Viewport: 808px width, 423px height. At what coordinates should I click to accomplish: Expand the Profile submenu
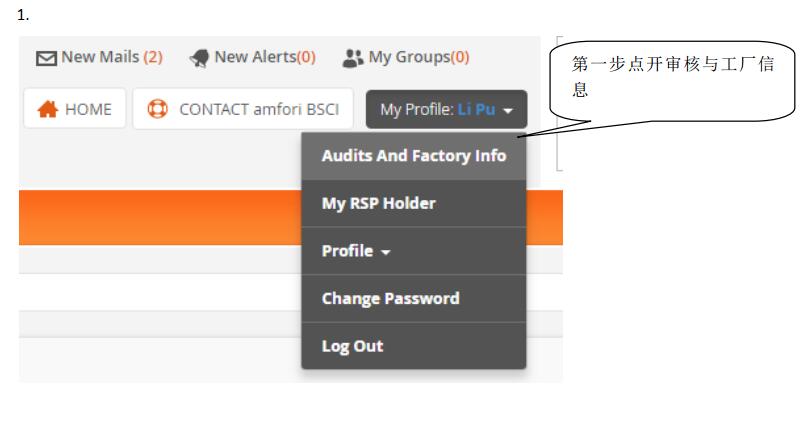click(414, 251)
